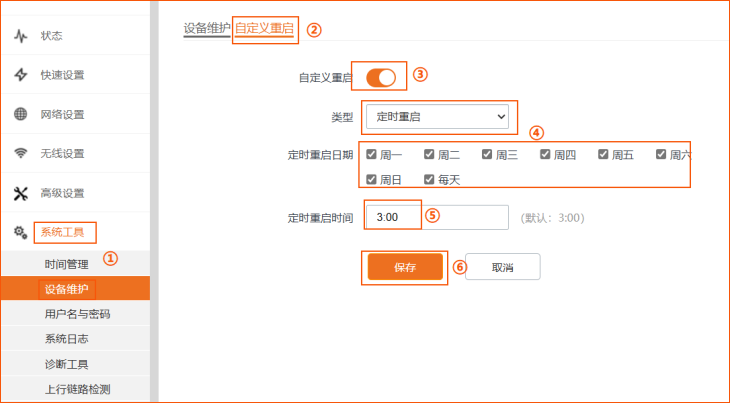The height and width of the screenshot is (403, 730).
Task: Uncheck the 周三 checkbox
Action: click(x=487, y=154)
